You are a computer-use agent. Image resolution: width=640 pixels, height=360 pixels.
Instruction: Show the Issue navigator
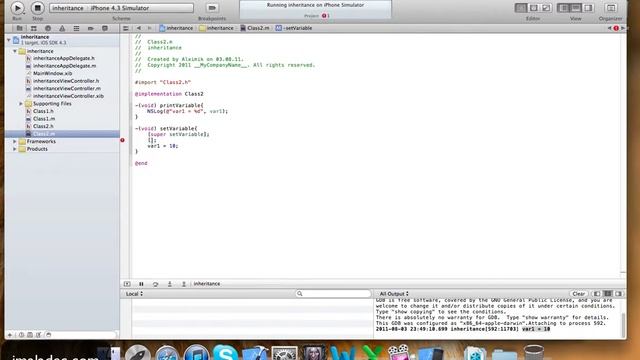click(62, 28)
